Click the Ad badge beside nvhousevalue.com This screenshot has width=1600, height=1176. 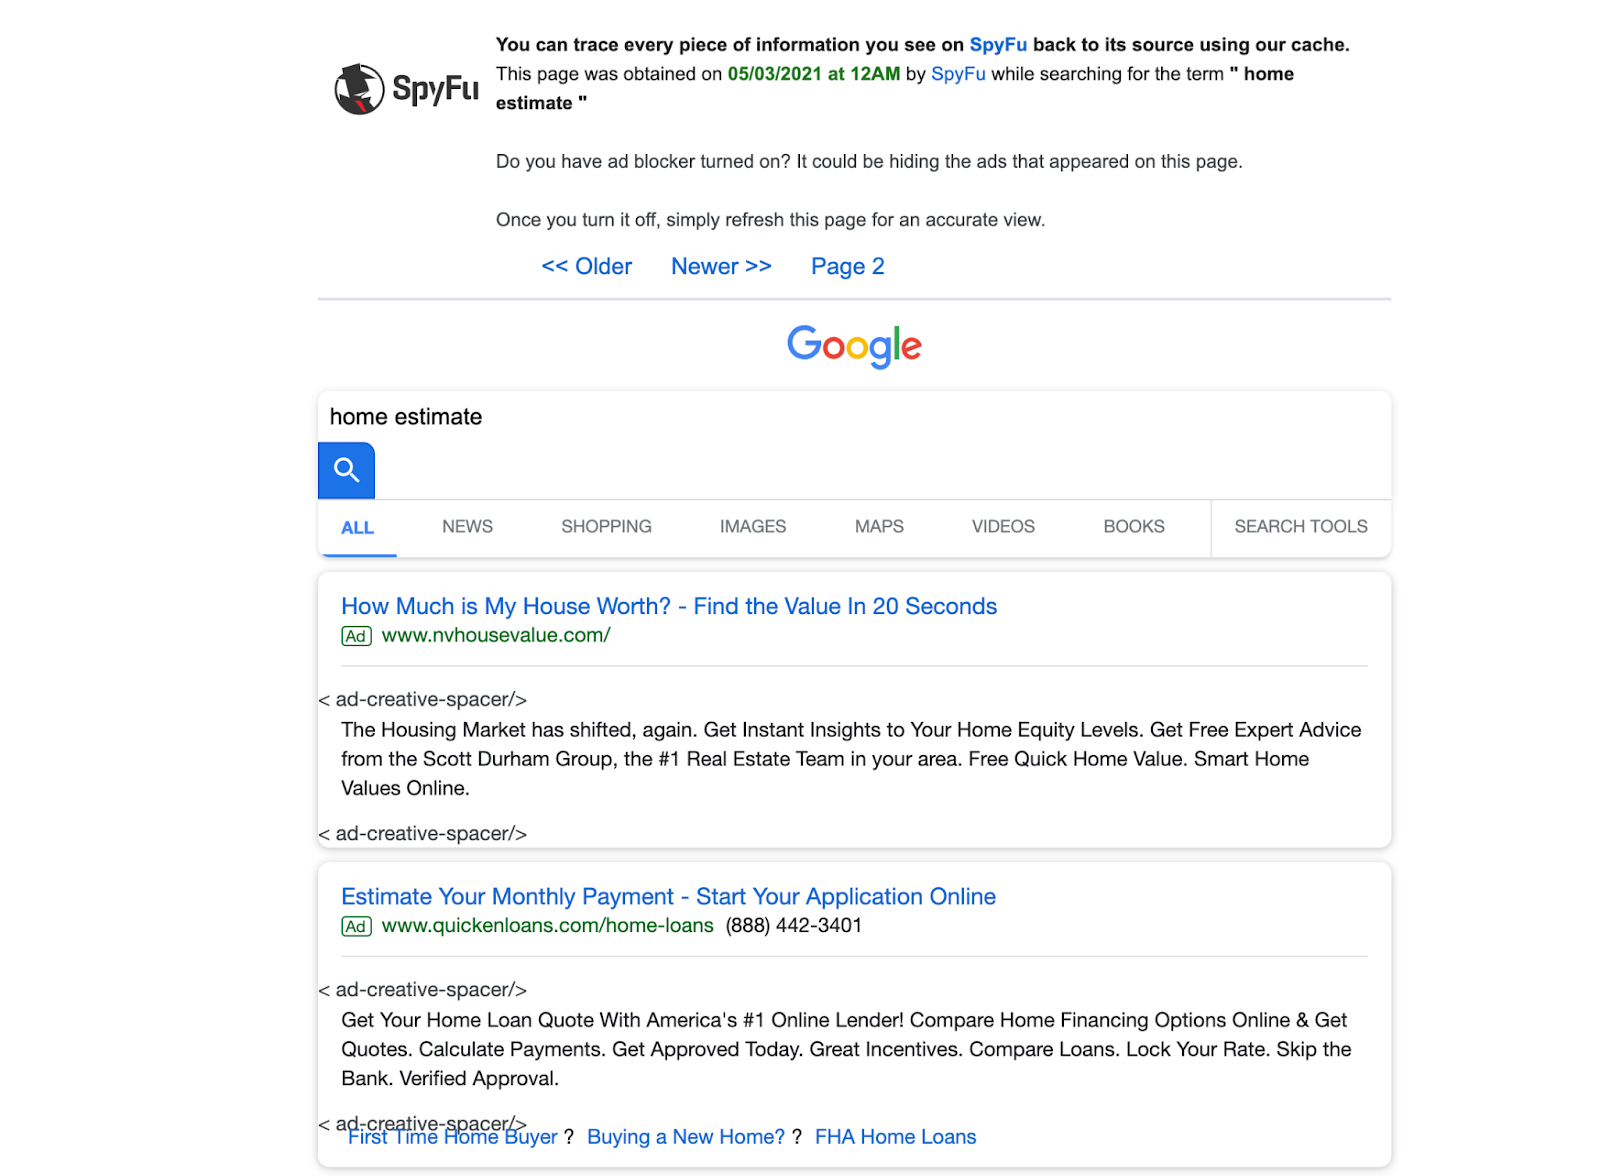coord(356,636)
